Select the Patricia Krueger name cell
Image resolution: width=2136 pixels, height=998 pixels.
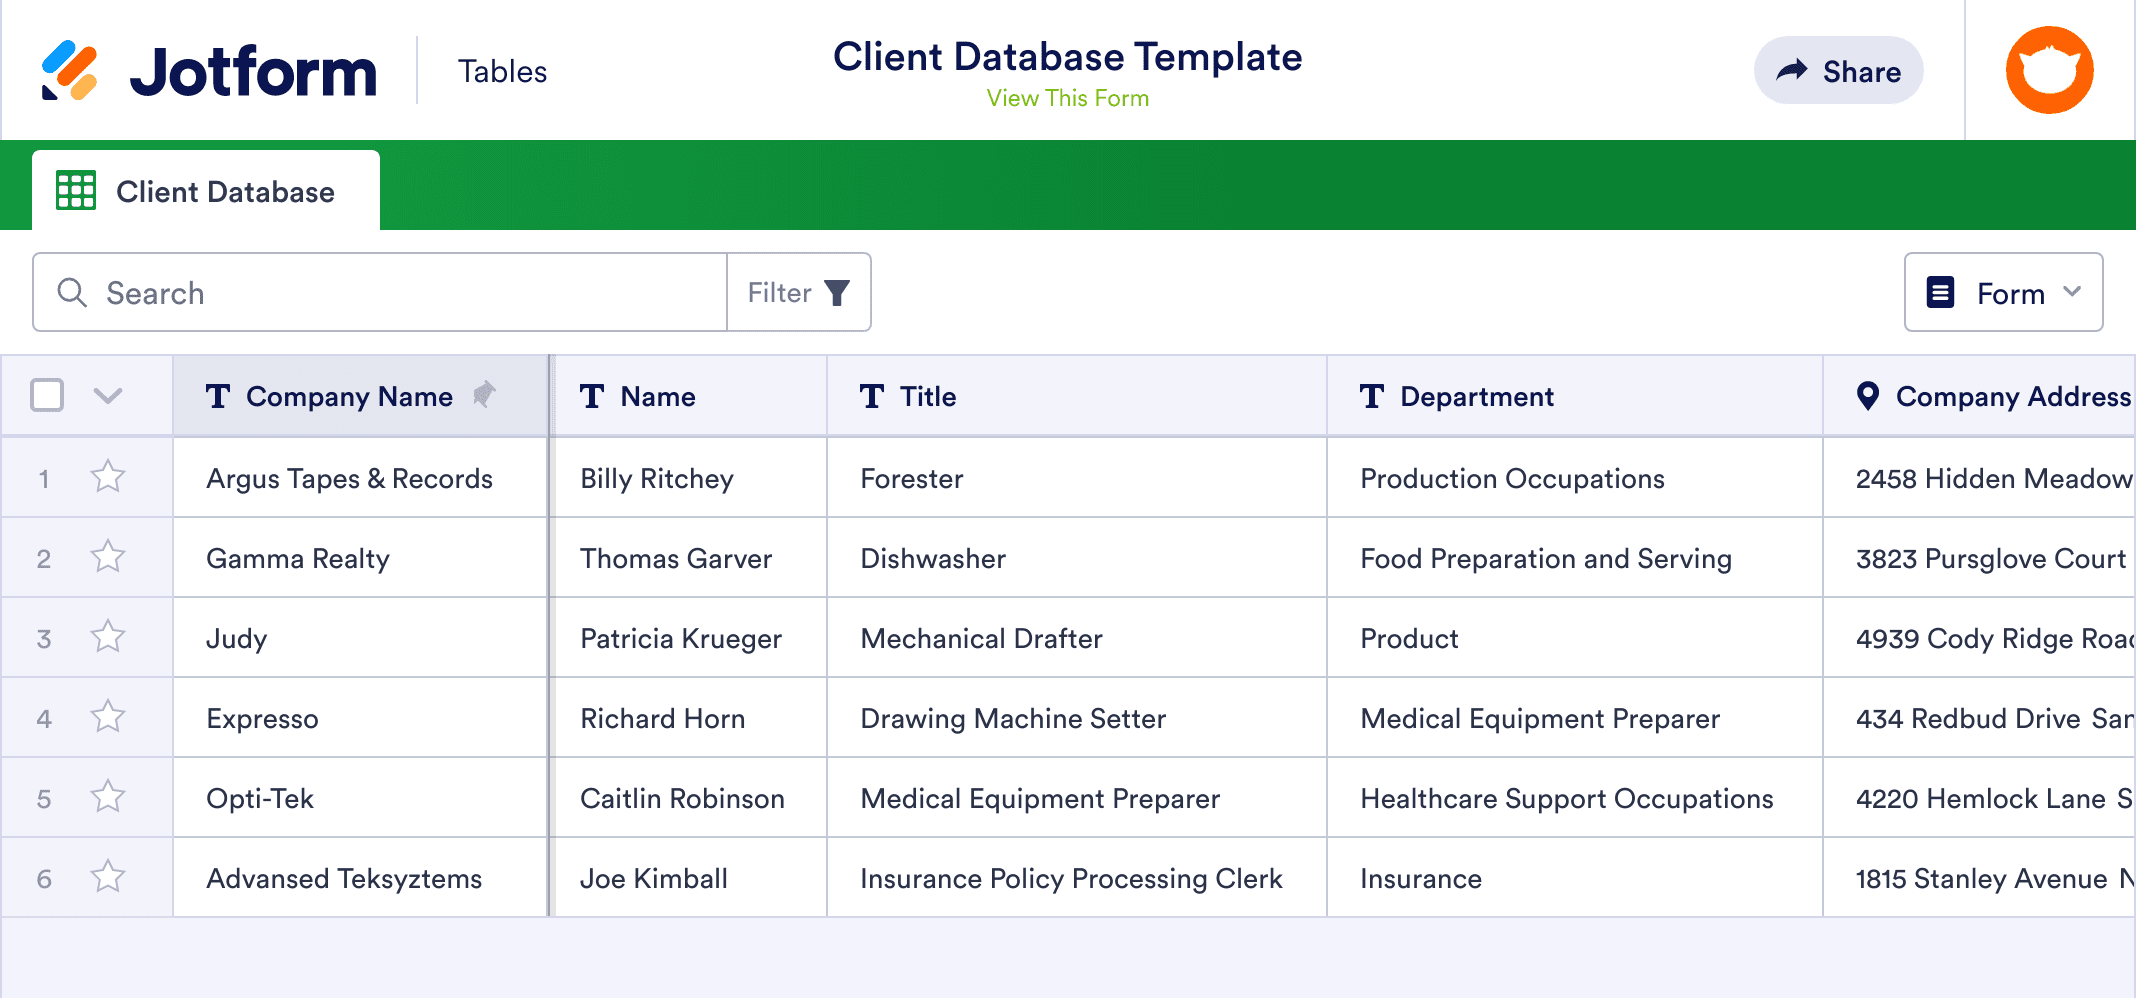681,638
